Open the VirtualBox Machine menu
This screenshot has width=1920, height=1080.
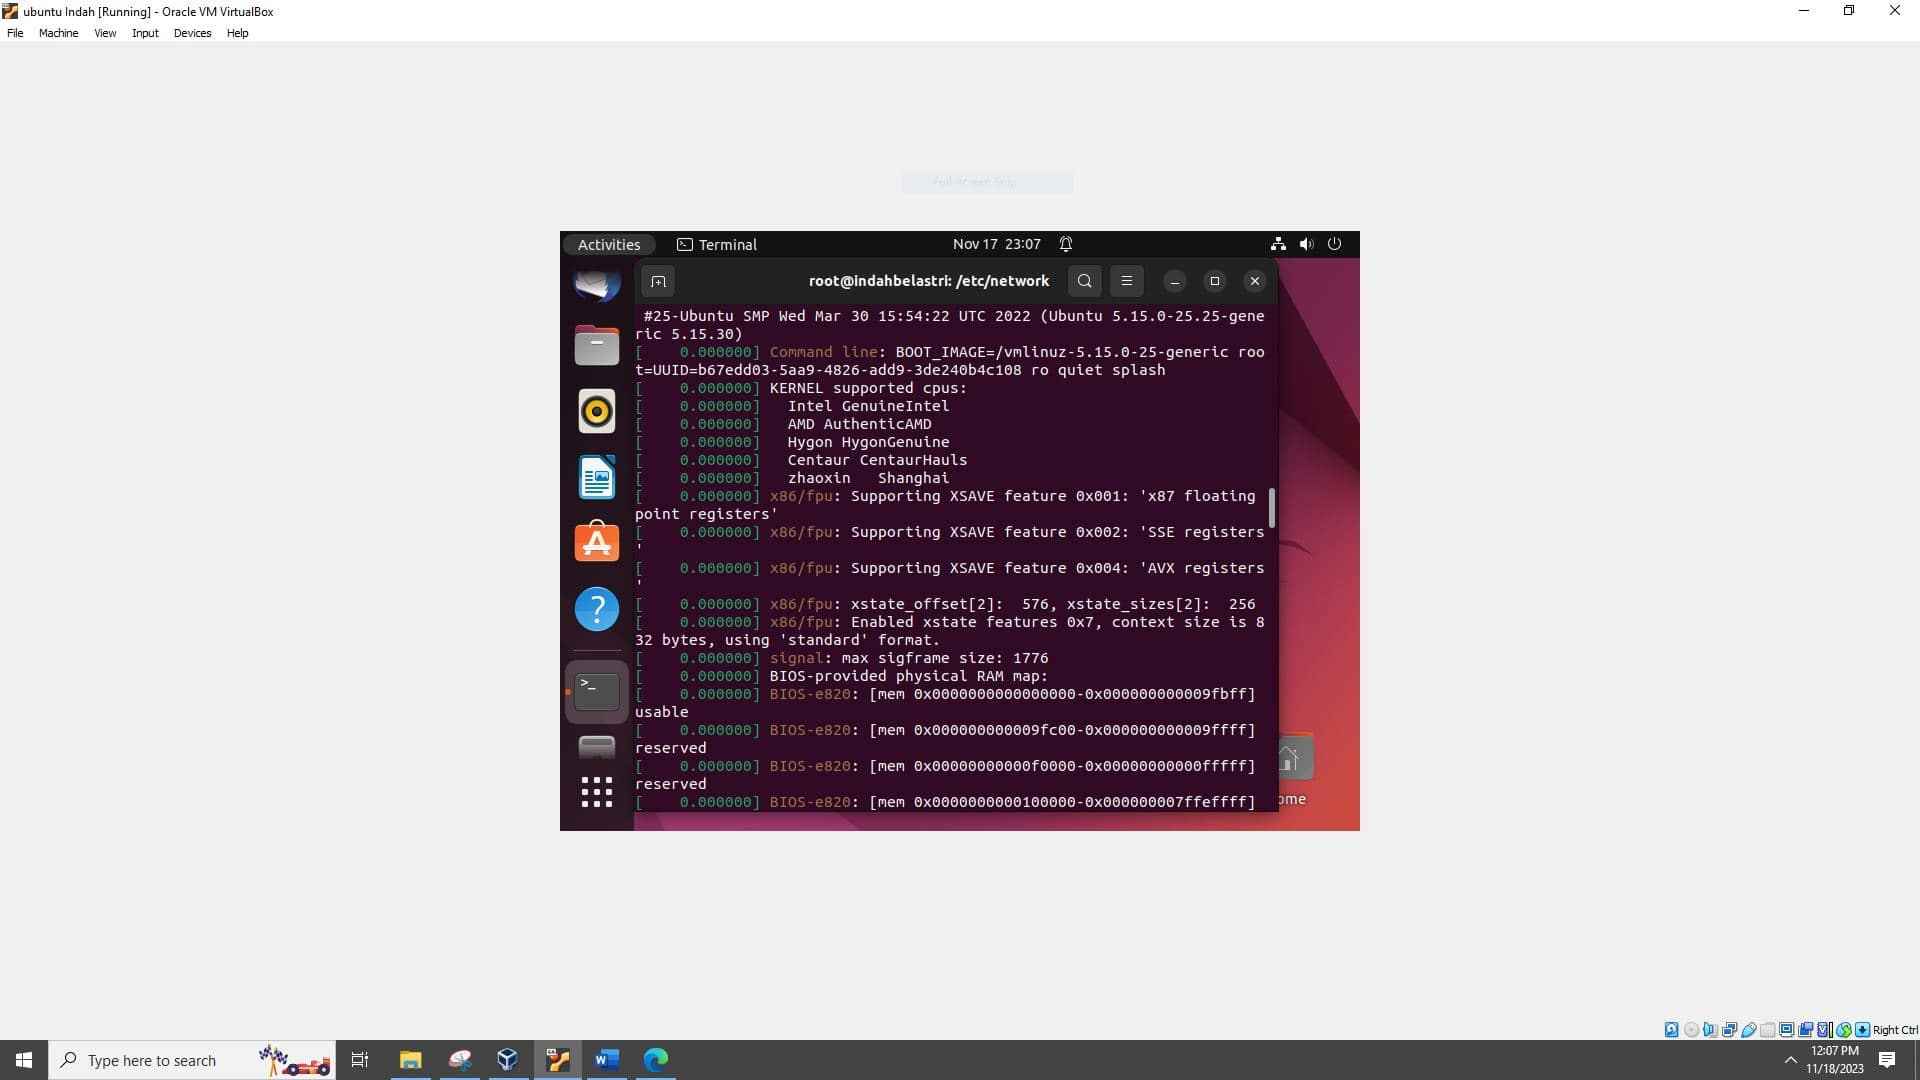(58, 33)
